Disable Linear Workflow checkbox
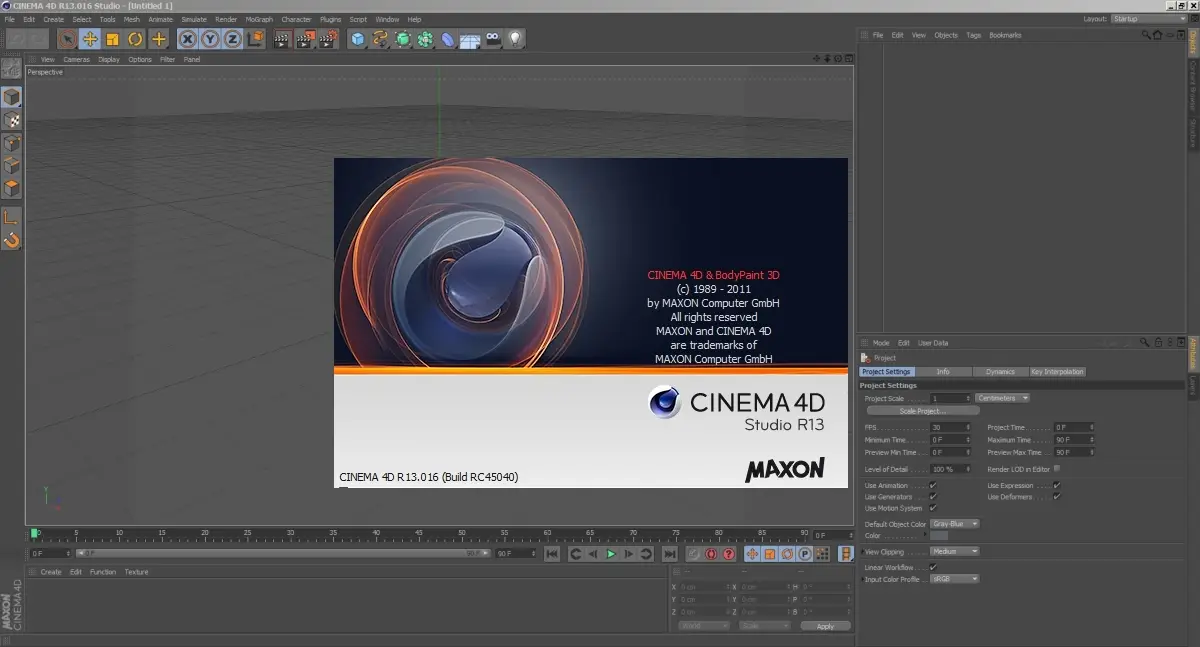1200x647 pixels. point(933,567)
